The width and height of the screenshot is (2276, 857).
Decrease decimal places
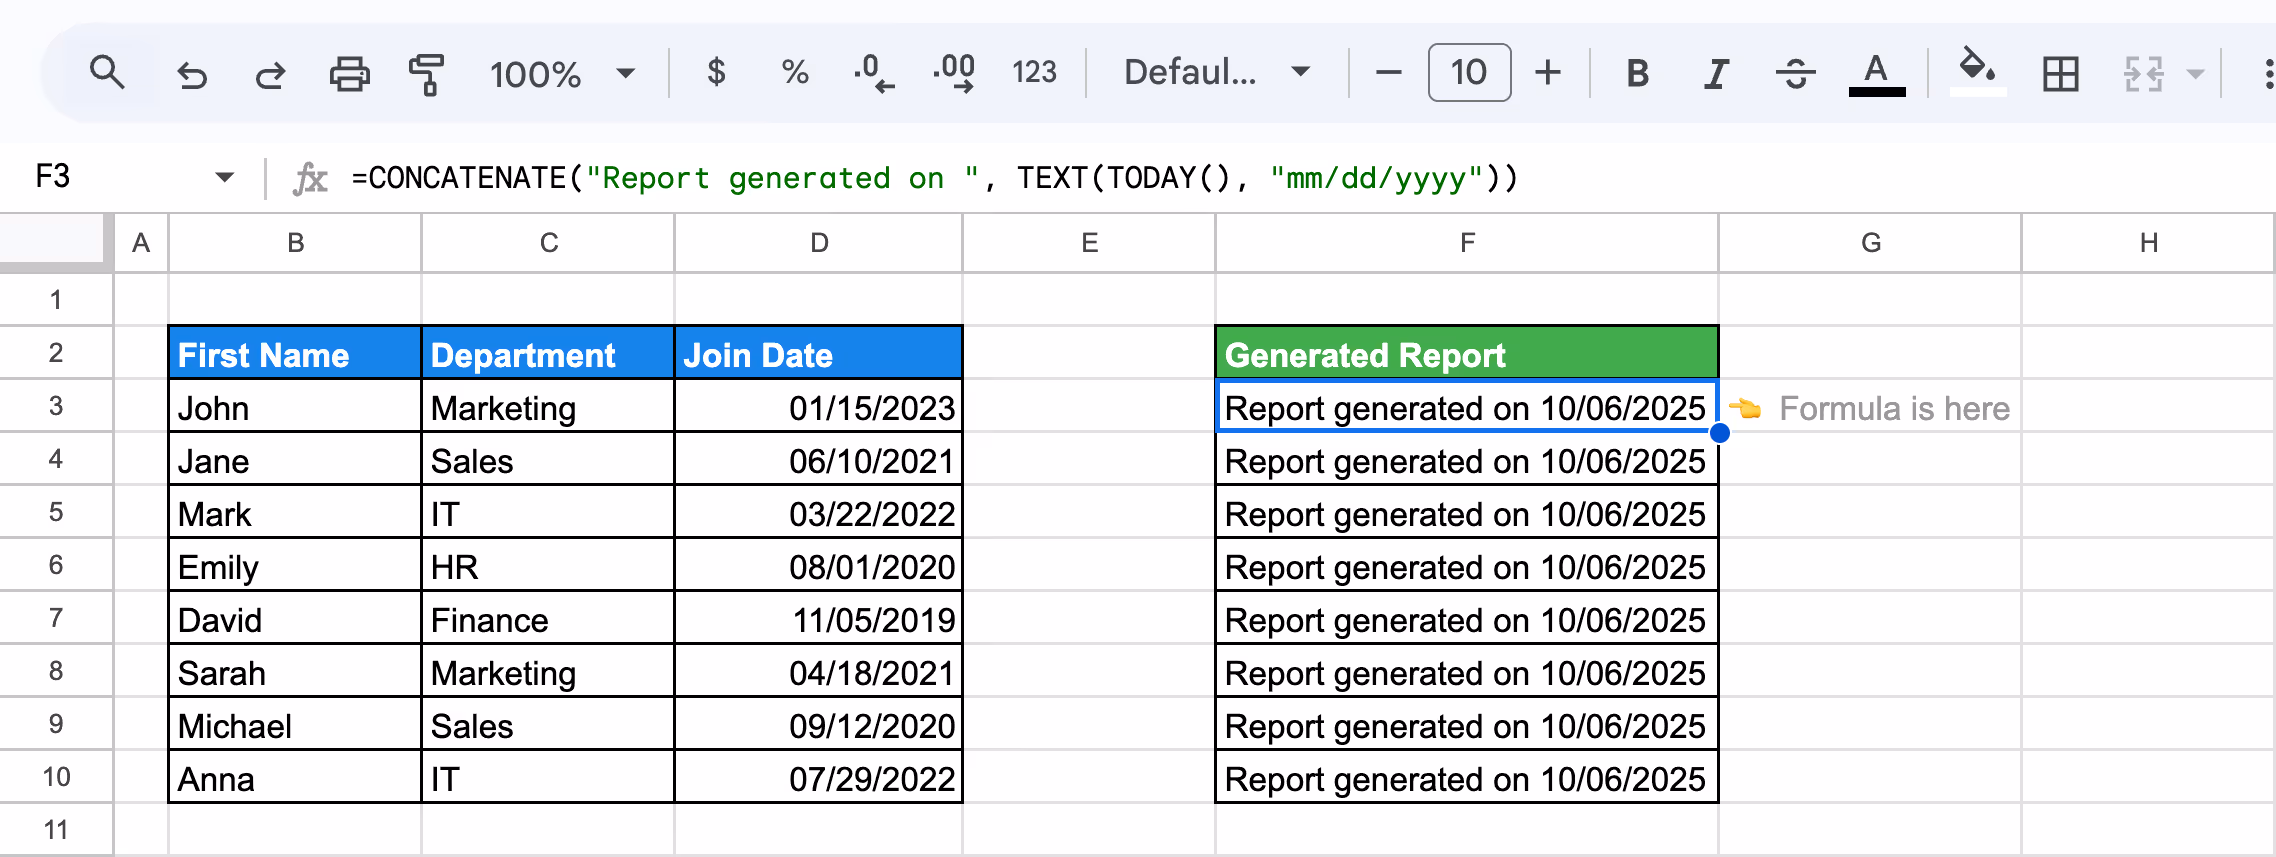point(874,73)
